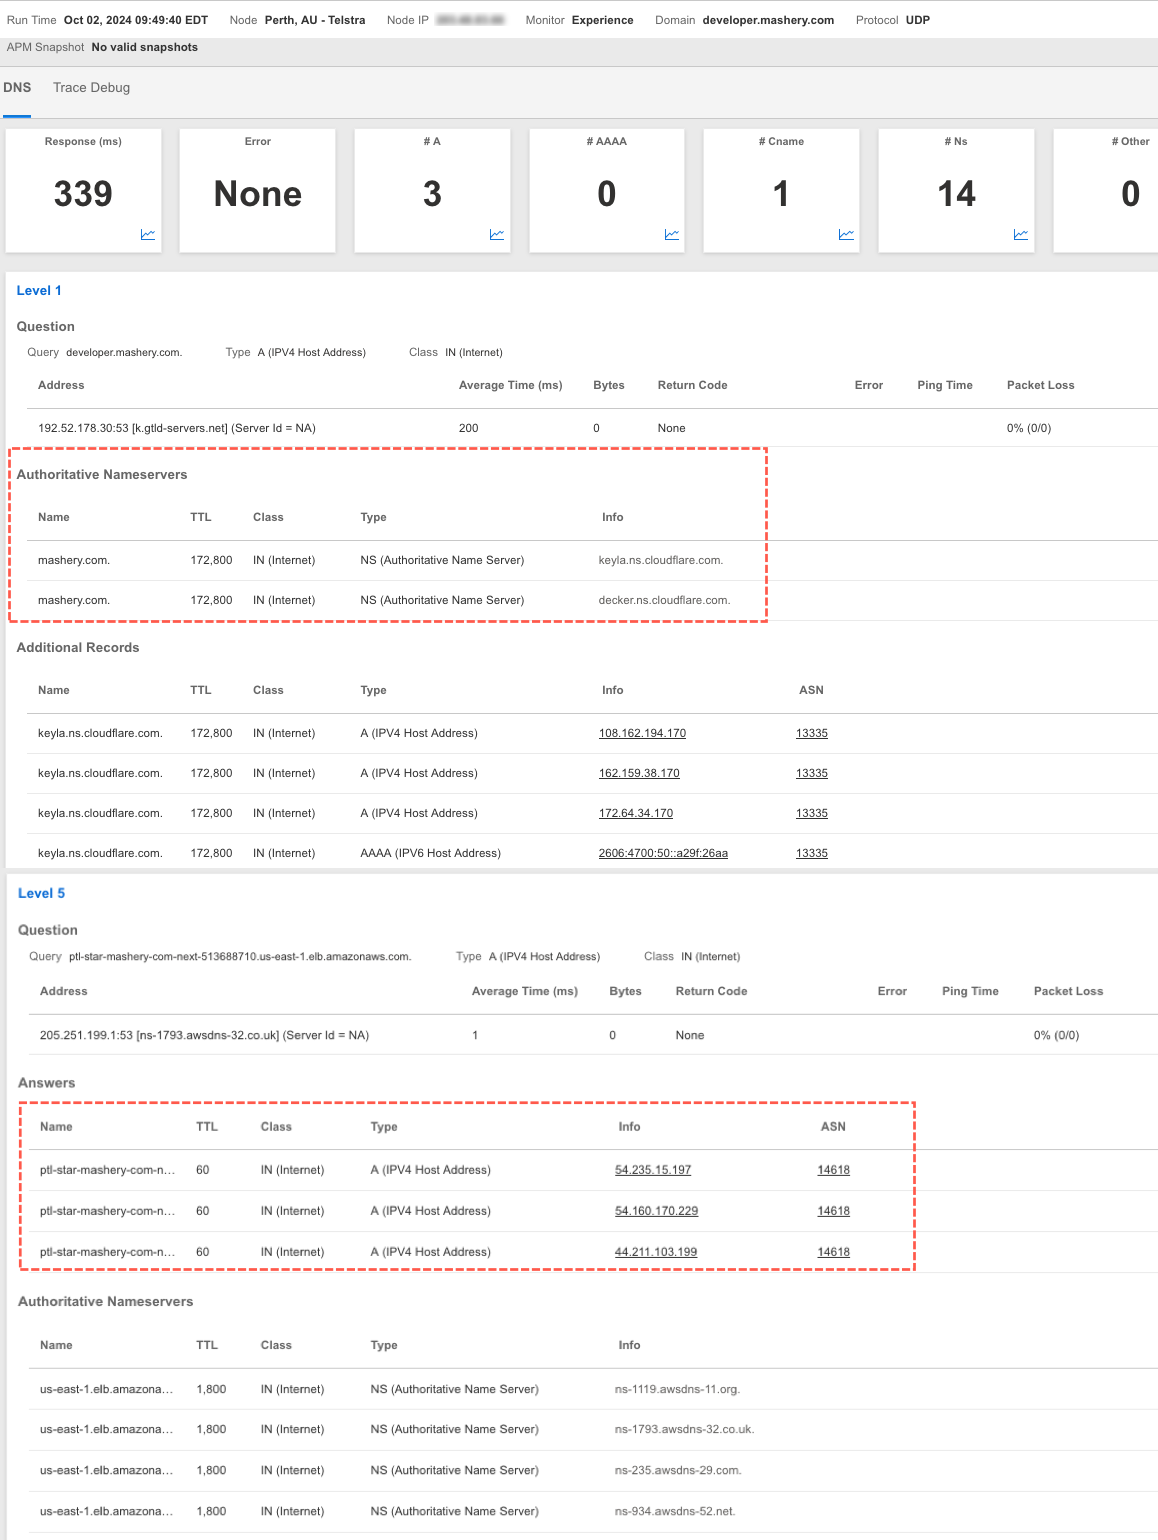Click Run Time value Oct 02, 2024

[136, 20]
